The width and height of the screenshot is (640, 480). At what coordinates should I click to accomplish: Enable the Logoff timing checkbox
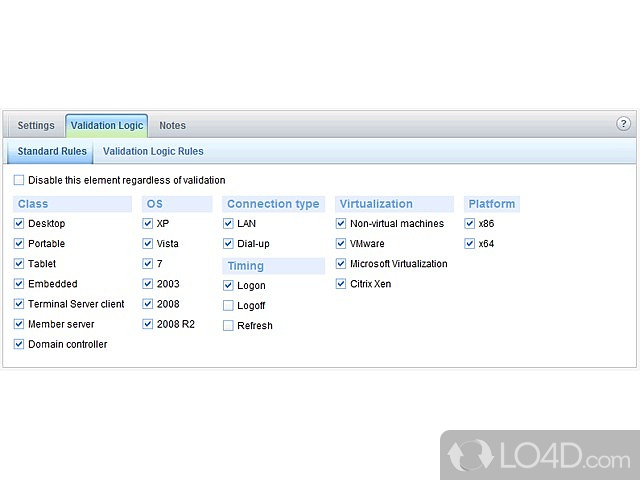point(228,305)
